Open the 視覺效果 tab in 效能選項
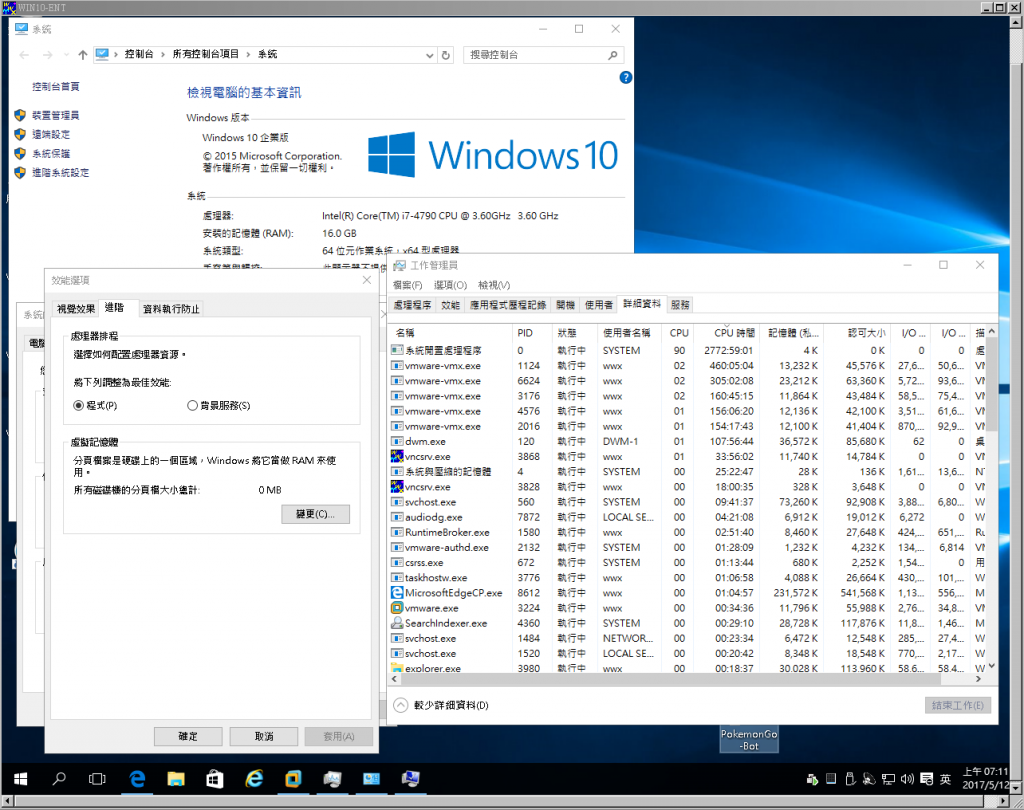The image size is (1024, 810). click(x=76, y=309)
